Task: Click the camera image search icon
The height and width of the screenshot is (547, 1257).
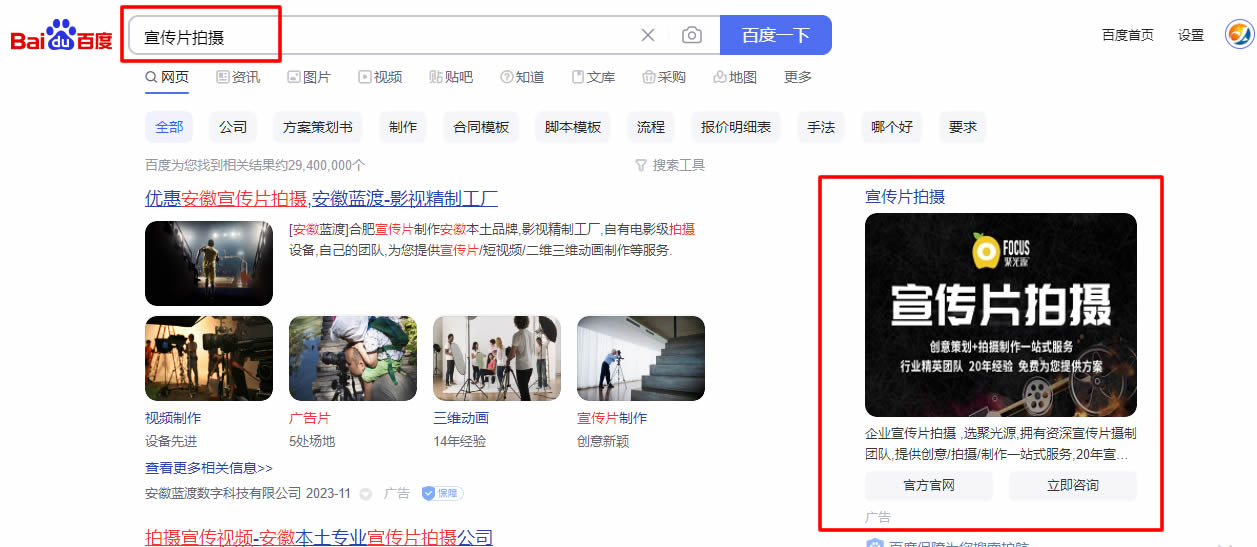Action: (691, 36)
